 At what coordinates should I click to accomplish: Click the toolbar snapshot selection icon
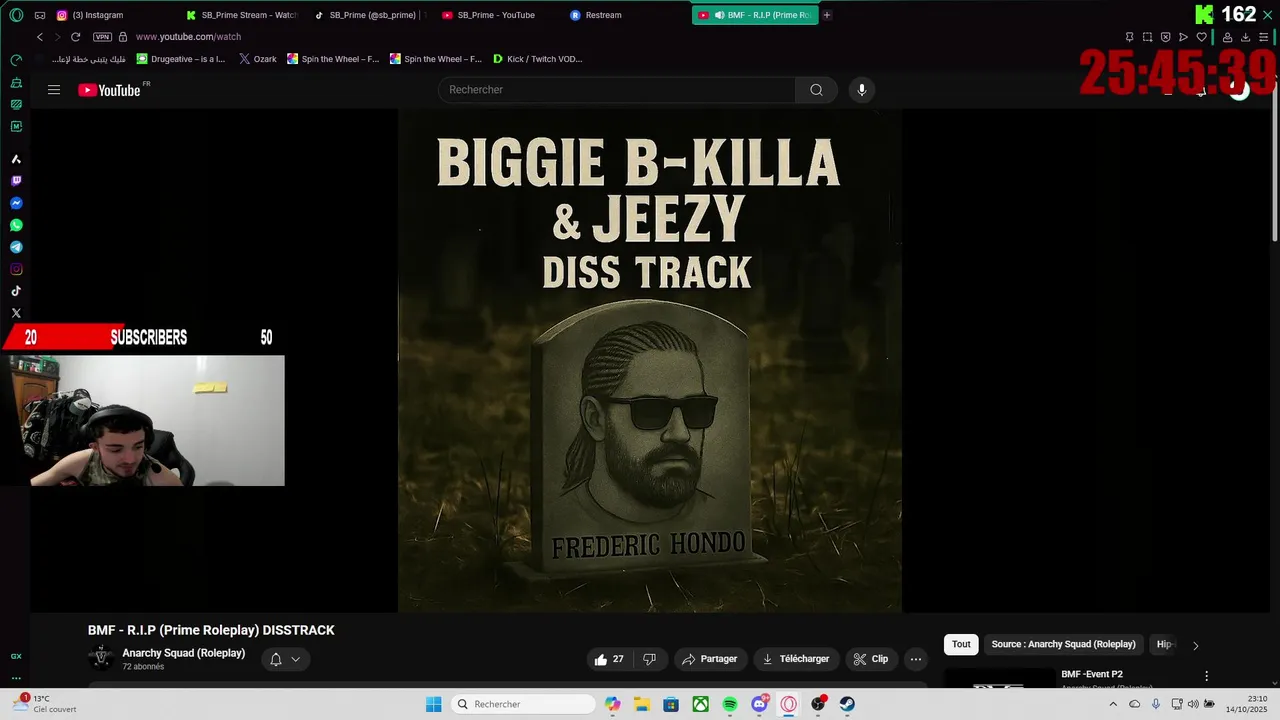tap(1147, 37)
